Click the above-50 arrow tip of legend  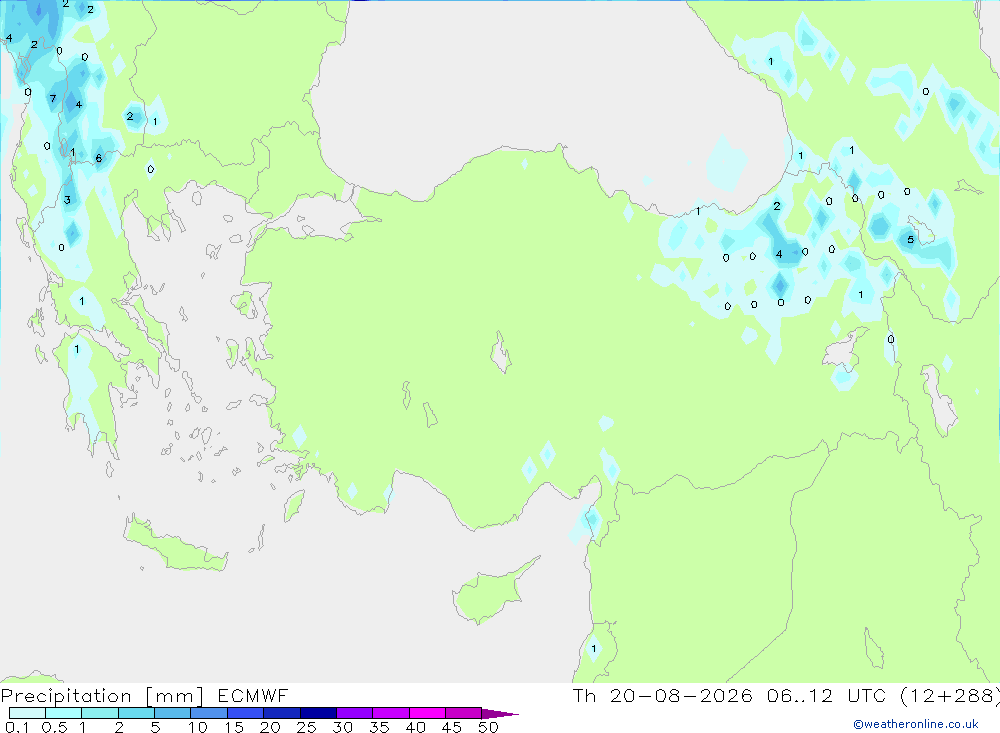[x=499, y=714]
